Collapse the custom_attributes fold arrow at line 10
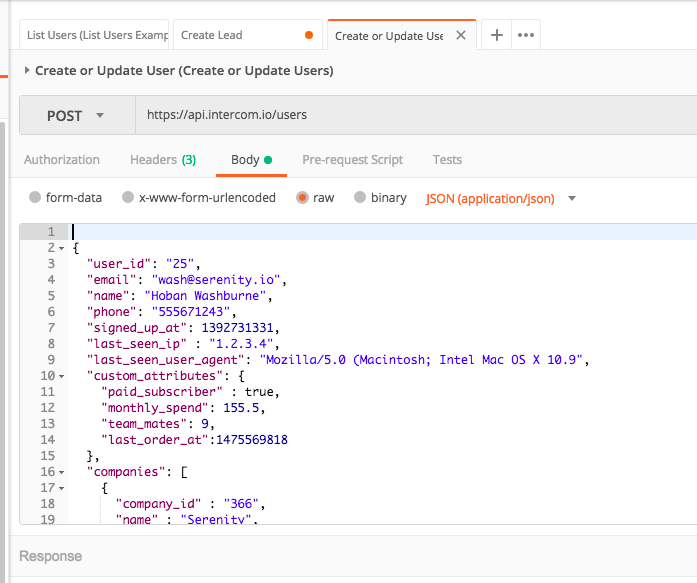Viewport: 697px width, 583px height. pos(62,376)
